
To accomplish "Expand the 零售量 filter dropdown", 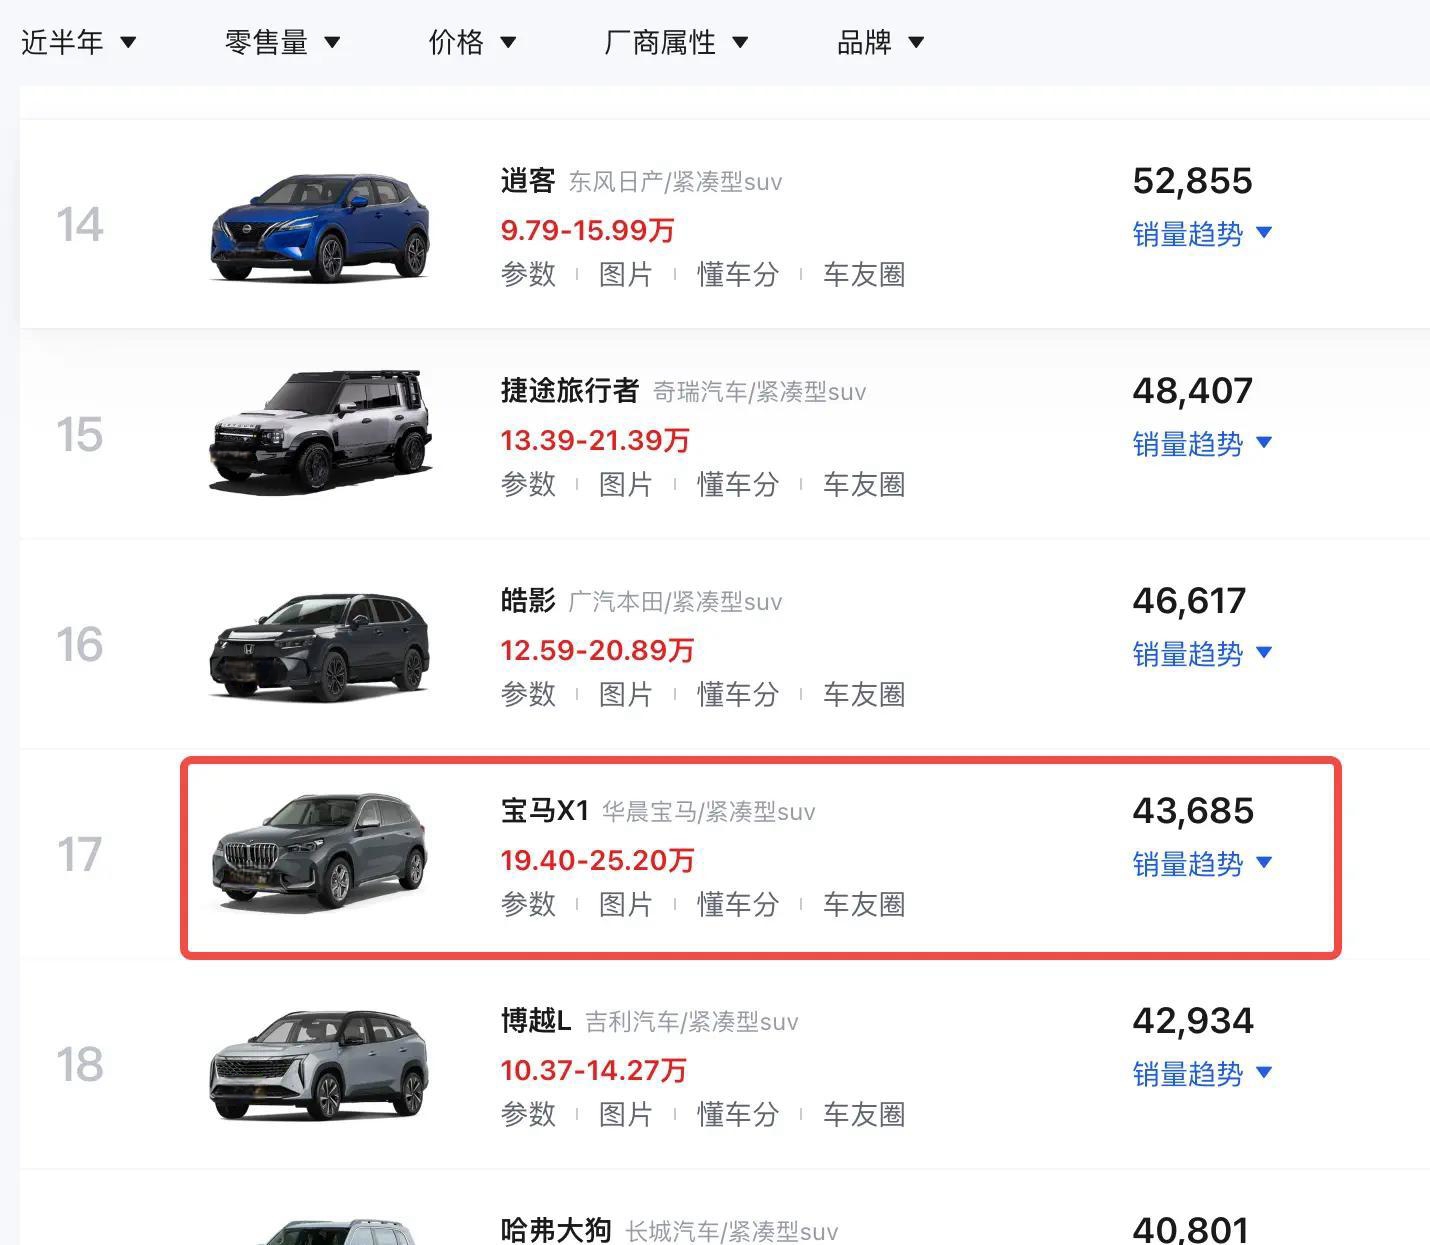I will (283, 42).
